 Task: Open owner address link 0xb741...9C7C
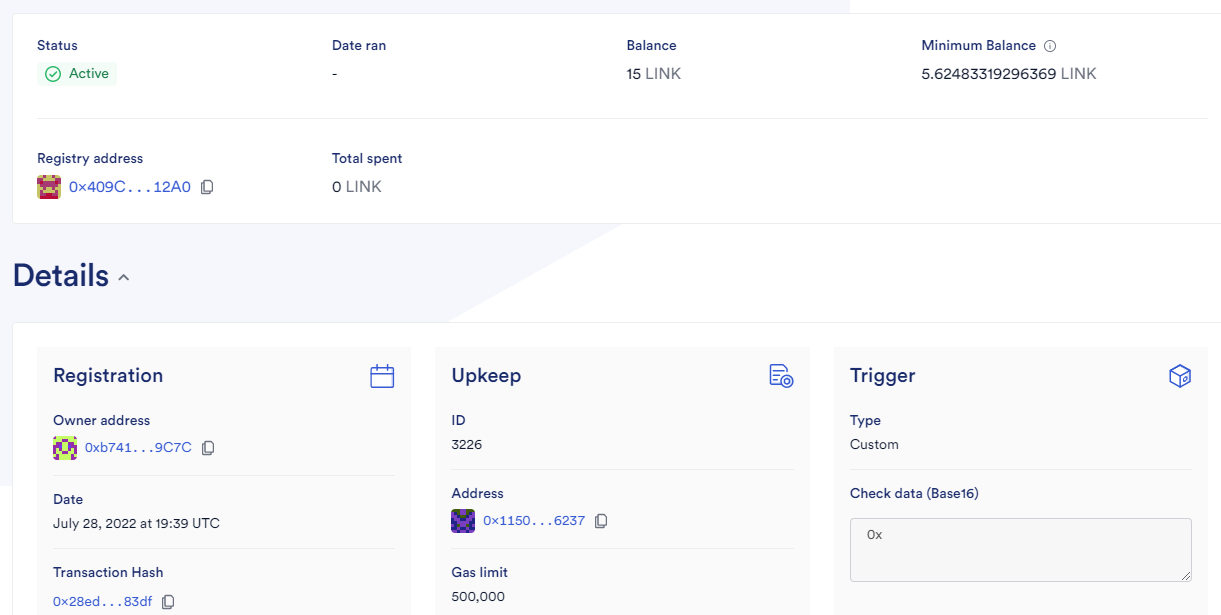(138, 448)
